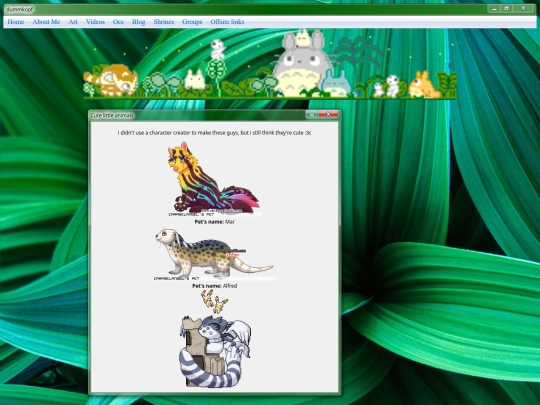Click the striped cat pet image named Mar
Viewport: 540px width, 405px height.
click(x=214, y=179)
